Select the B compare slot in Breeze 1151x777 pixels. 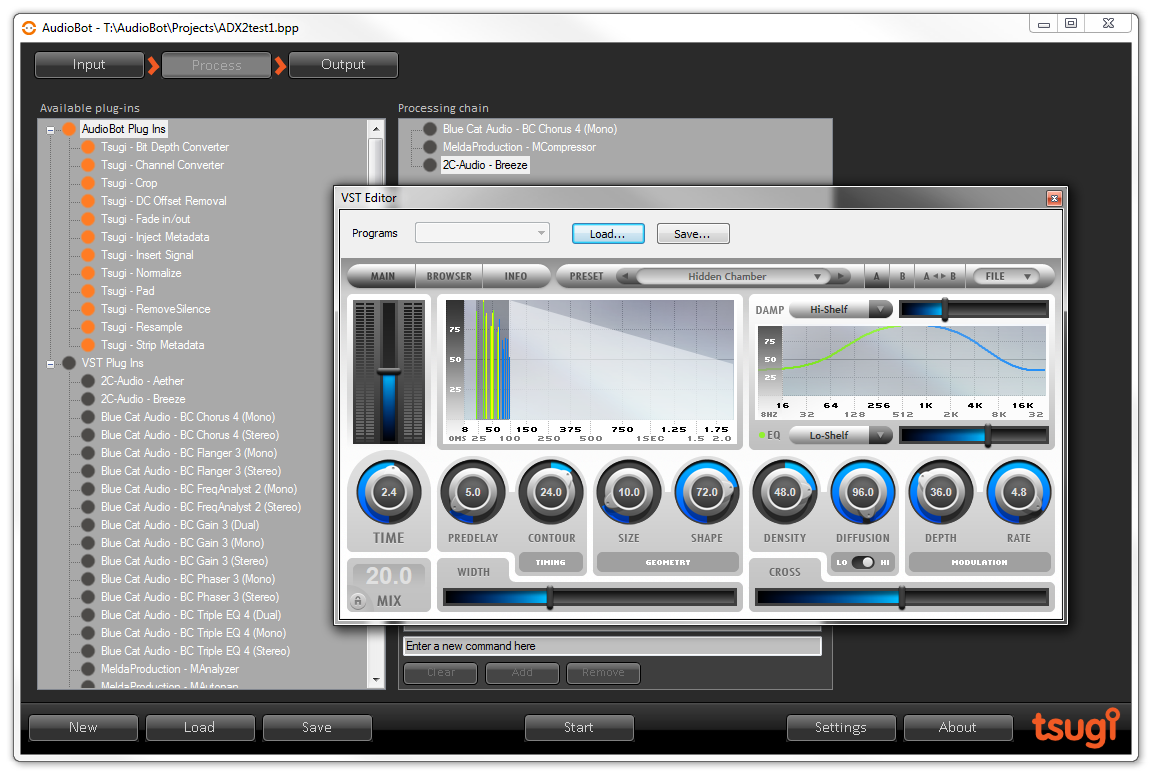pyautogui.click(x=904, y=276)
